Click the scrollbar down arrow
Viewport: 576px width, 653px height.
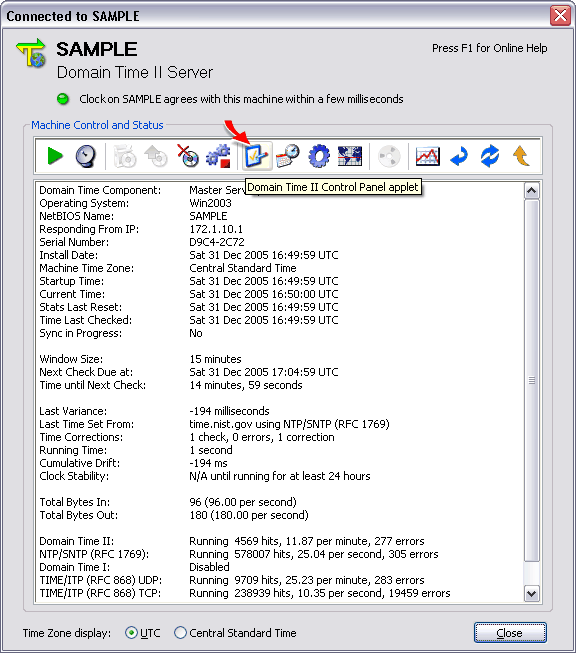coord(531,593)
